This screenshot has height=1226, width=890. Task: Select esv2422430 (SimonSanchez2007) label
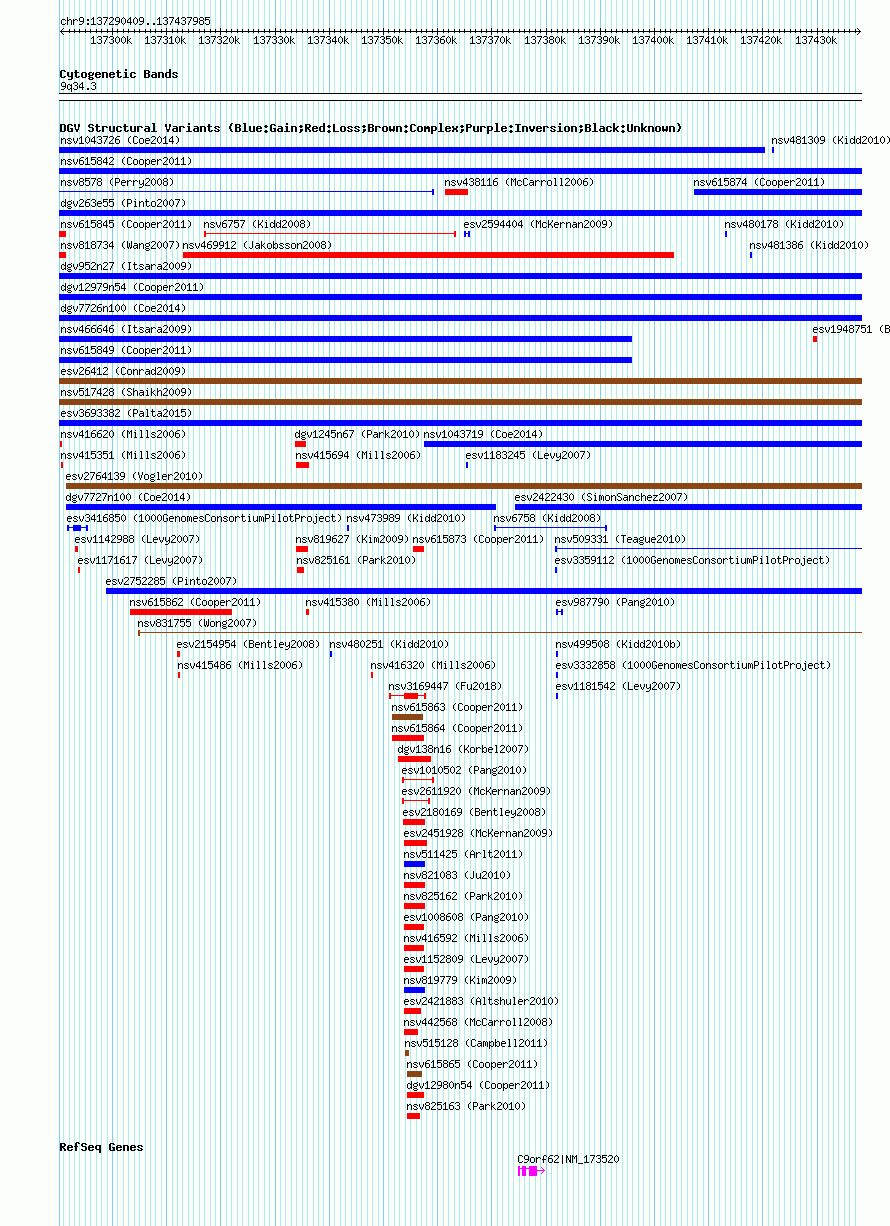pos(602,497)
